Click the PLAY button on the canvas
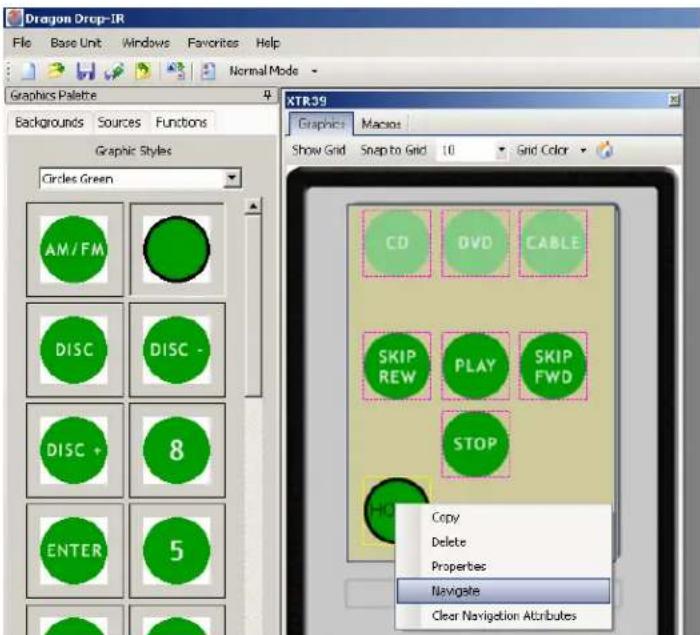The width and height of the screenshot is (700, 635). pos(475,366)
